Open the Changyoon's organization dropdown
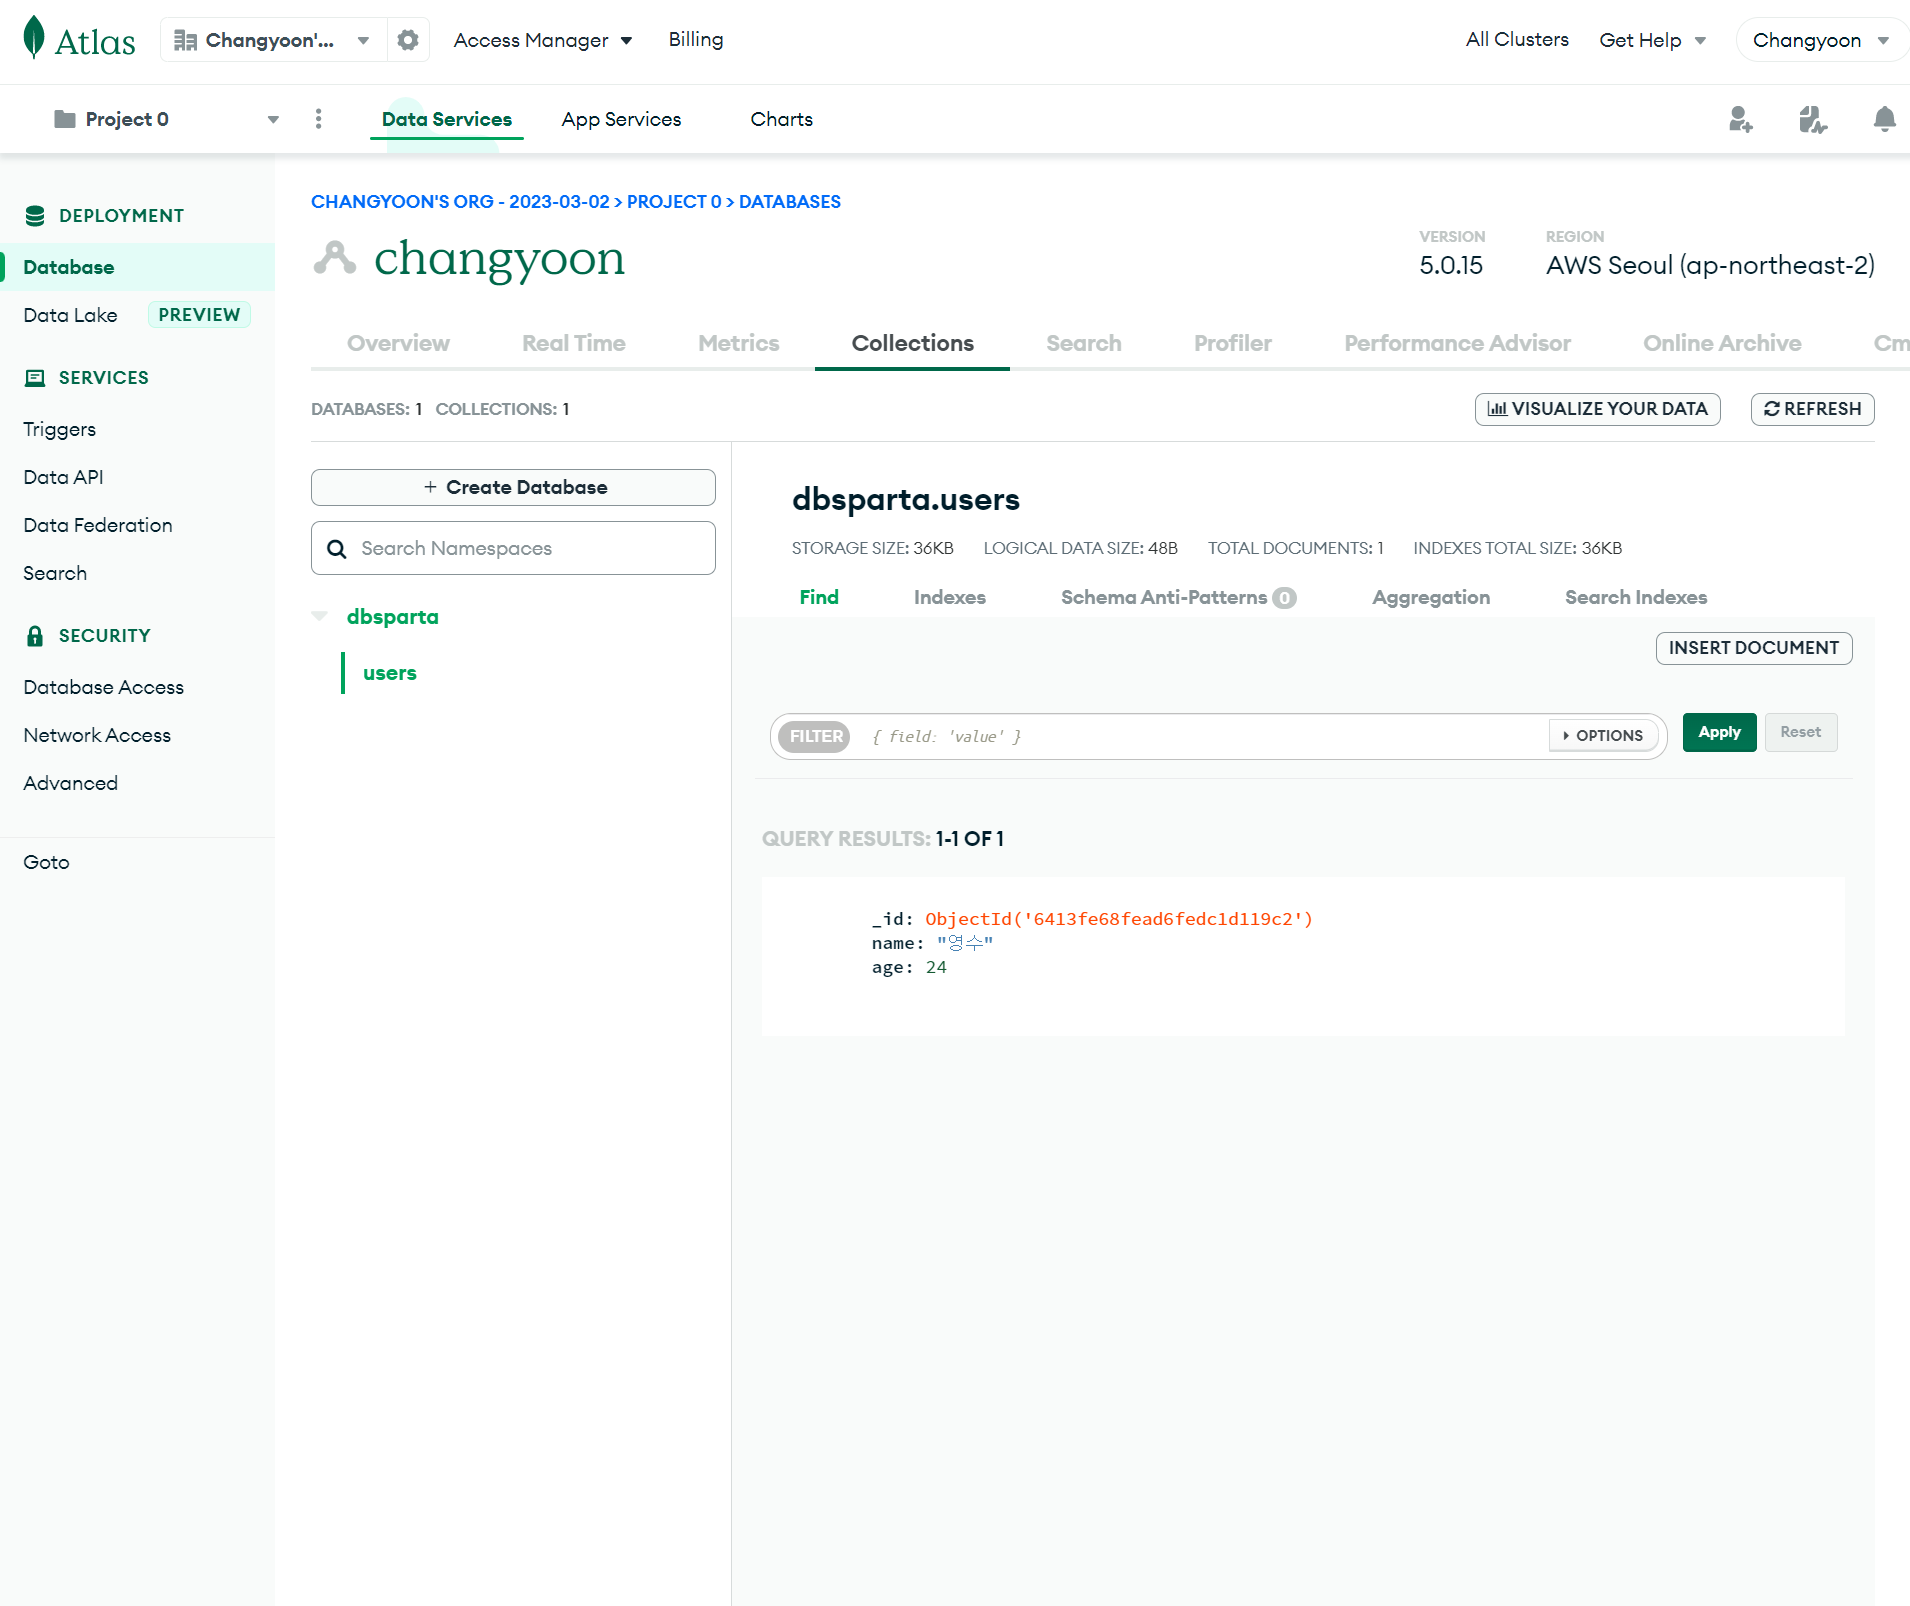Viewport: 1910px width, 1606px height. pos(273,40)
